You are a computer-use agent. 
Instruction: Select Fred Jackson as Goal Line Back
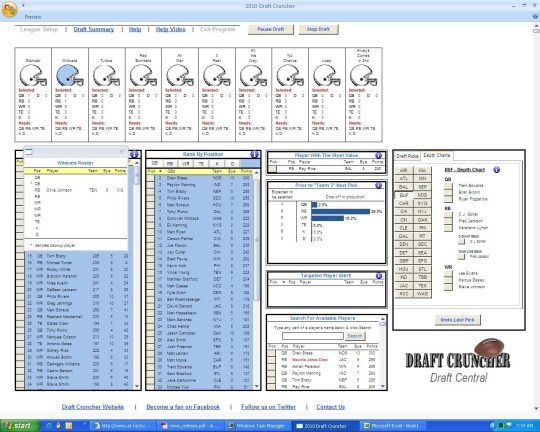click(x=461, y=257)
